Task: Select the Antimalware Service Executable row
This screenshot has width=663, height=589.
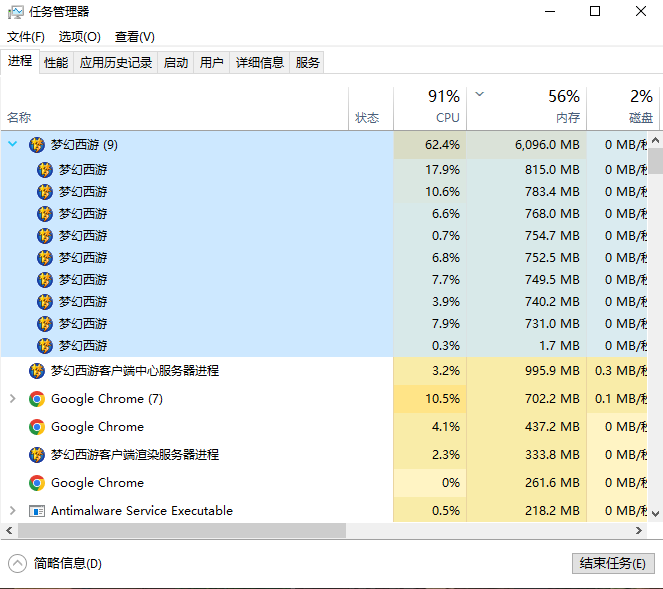Action: (x=324, y=511)
